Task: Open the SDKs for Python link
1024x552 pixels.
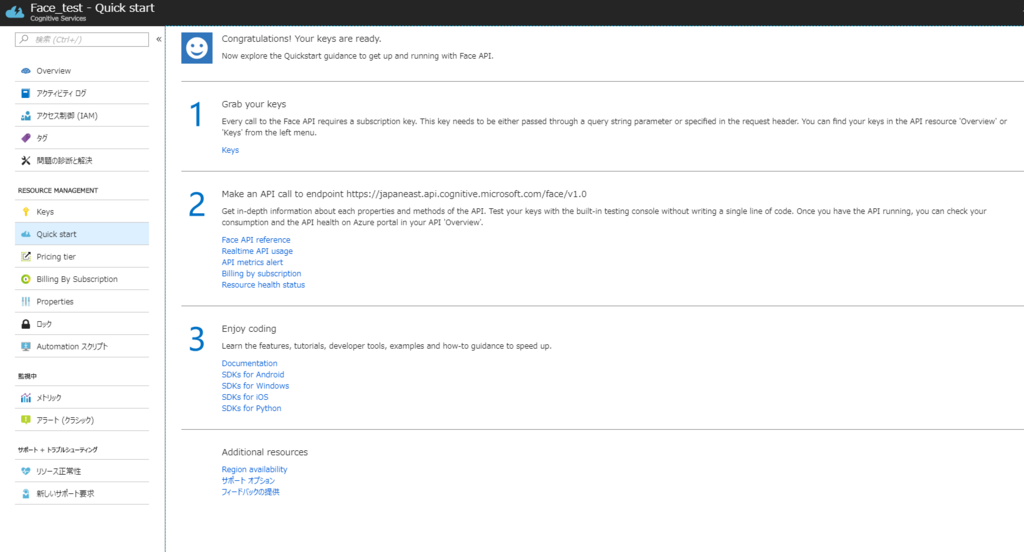Action: [251, 408]
